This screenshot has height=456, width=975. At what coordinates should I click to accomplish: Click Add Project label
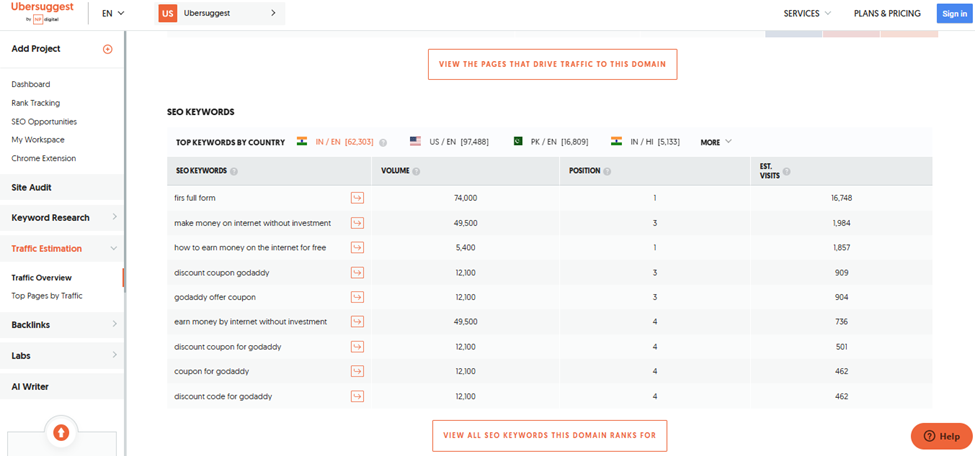[x=36, y=49]
